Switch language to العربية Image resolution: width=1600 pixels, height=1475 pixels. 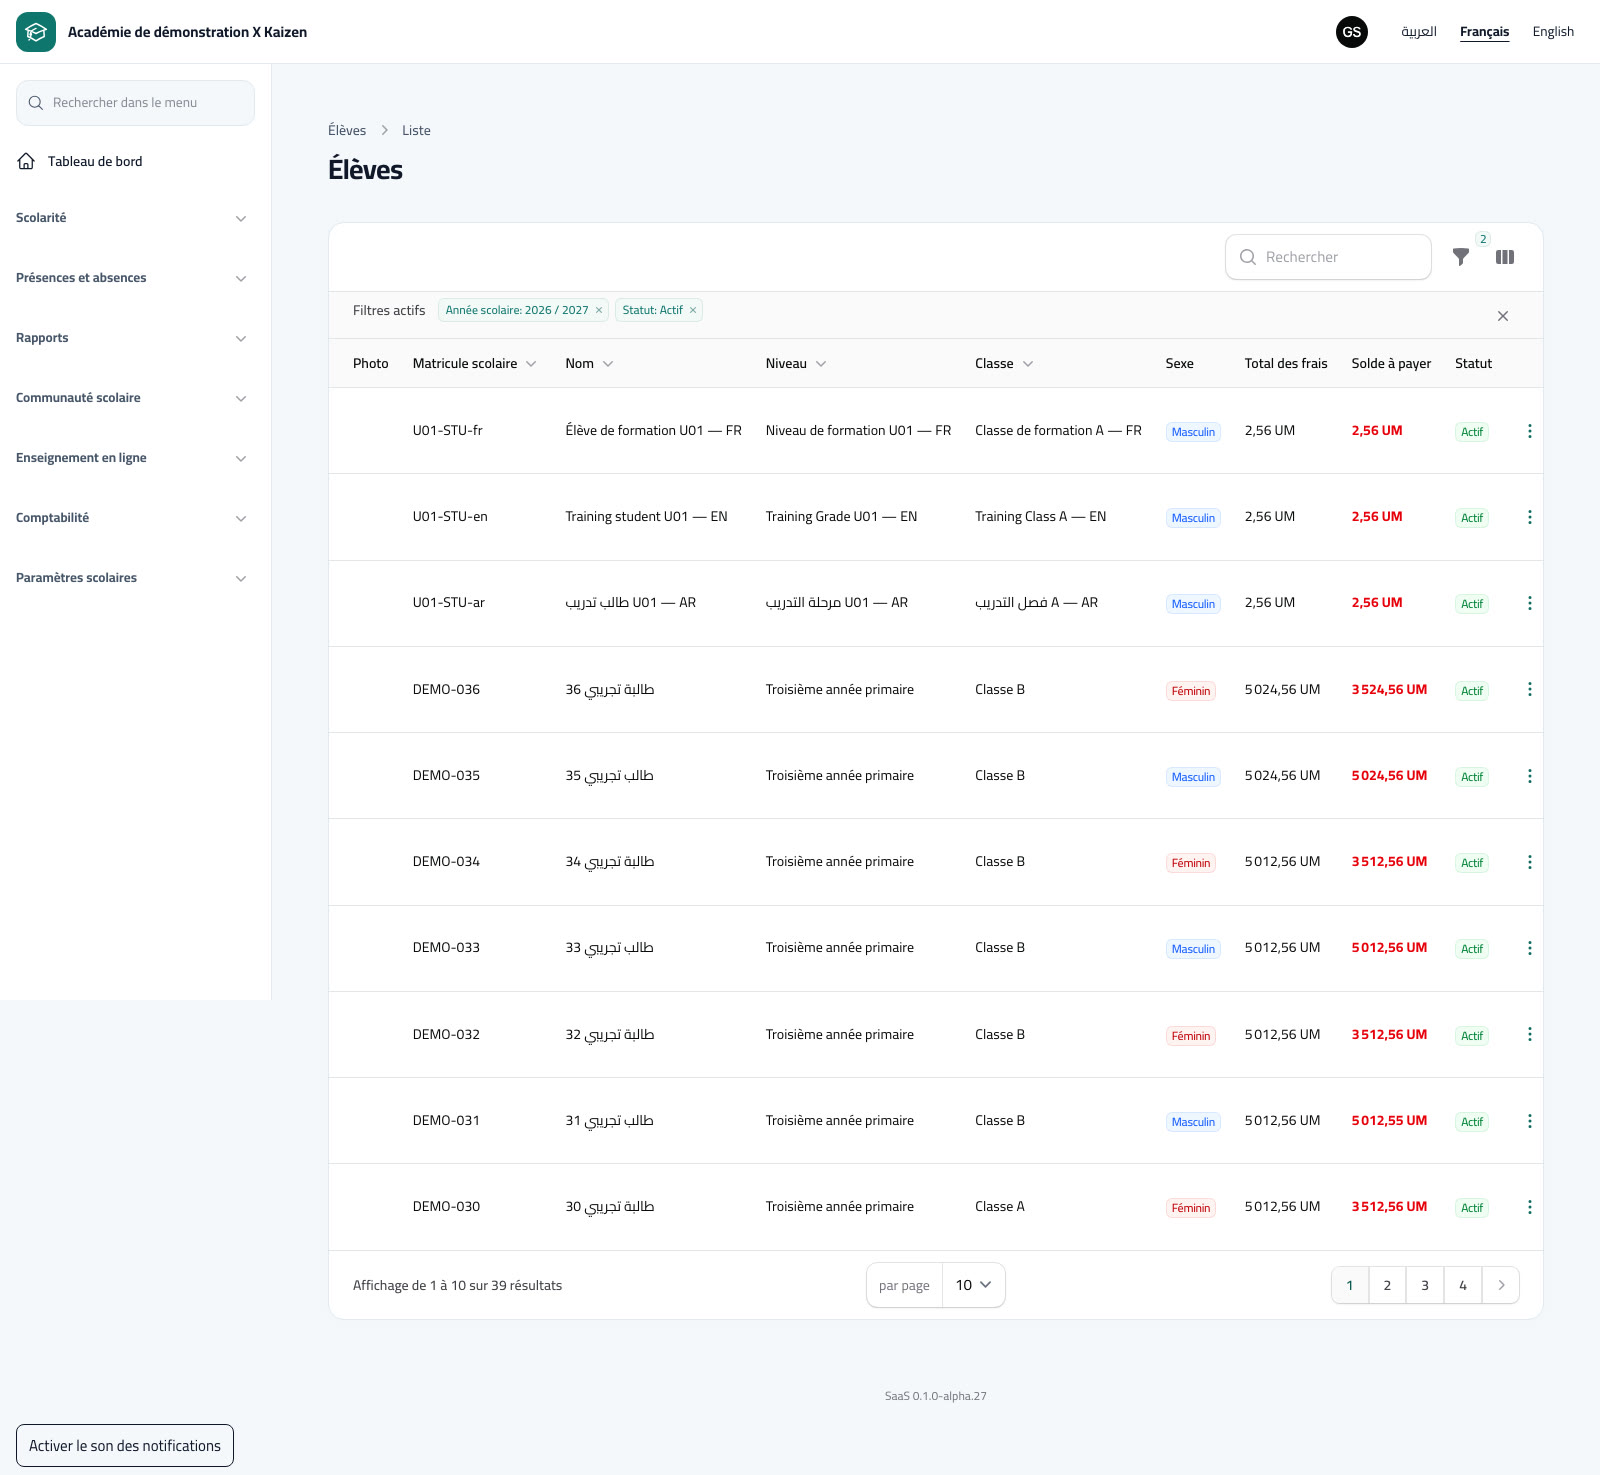tap(1419, 32)
